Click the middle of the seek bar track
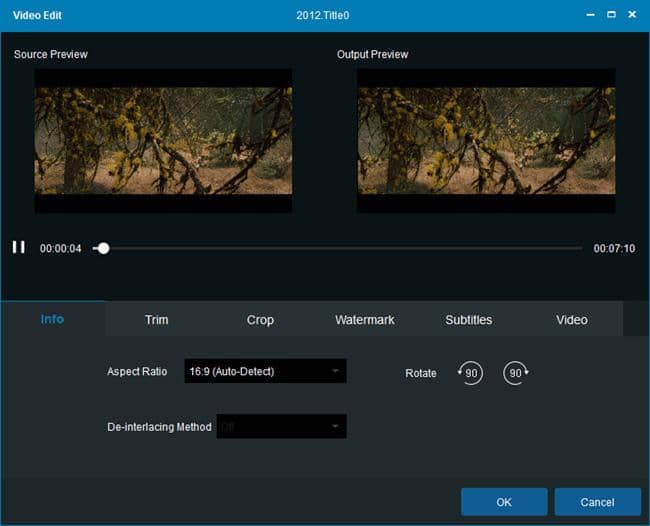 (338, 248)
